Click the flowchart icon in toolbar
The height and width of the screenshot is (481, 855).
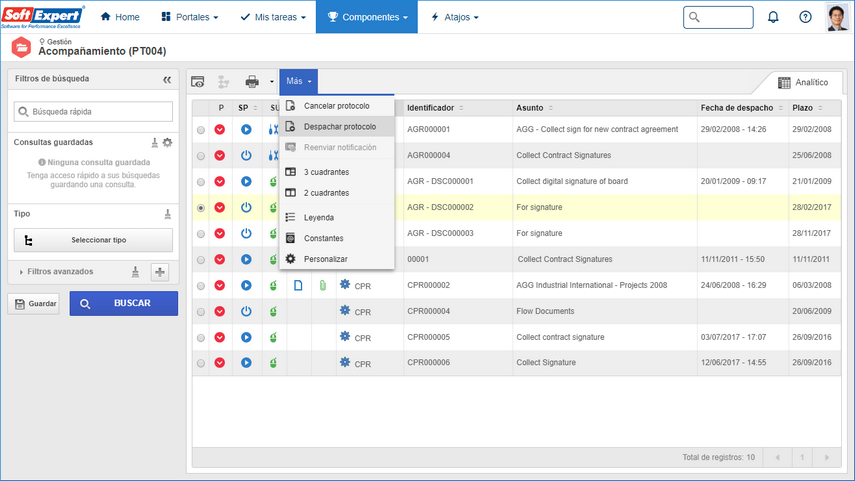click(224, 82)
